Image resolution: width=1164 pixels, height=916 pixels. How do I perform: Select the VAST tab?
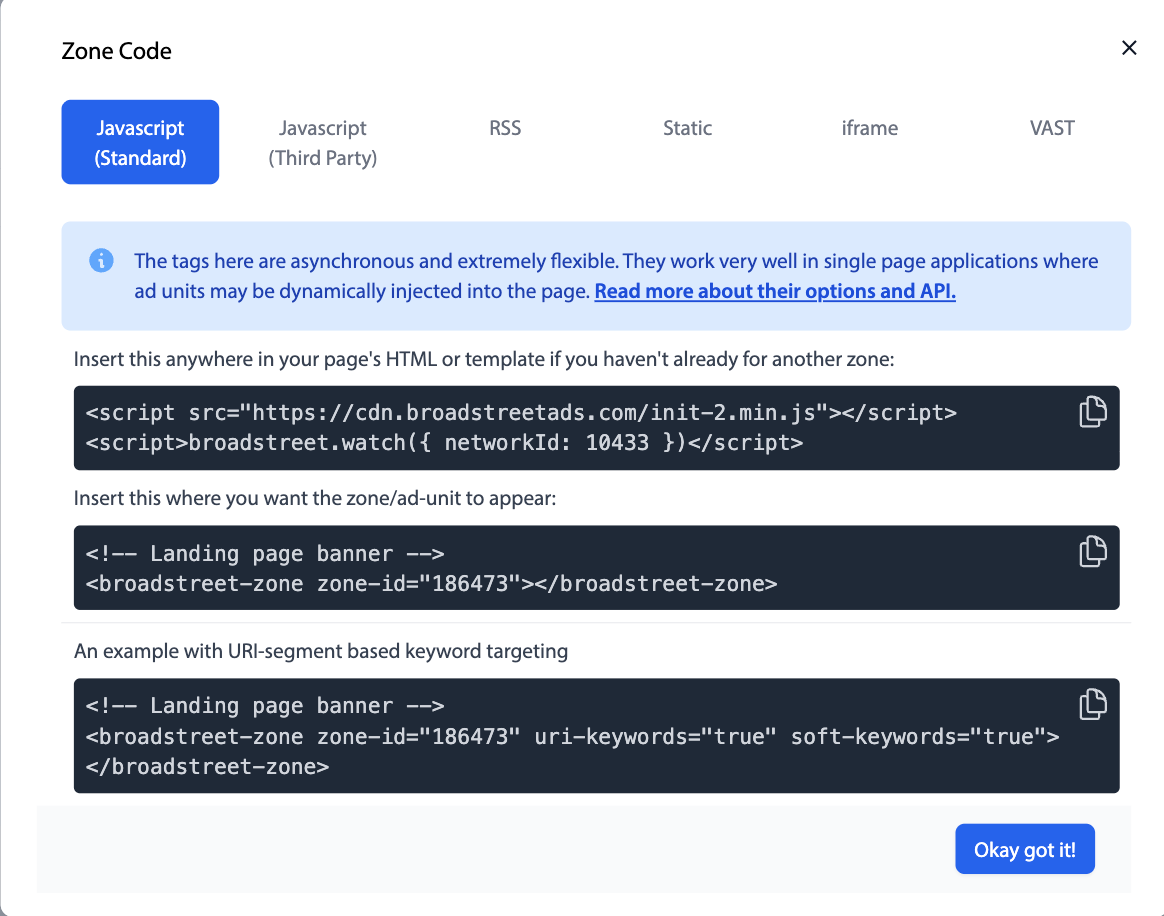(x=1052, y=128)
